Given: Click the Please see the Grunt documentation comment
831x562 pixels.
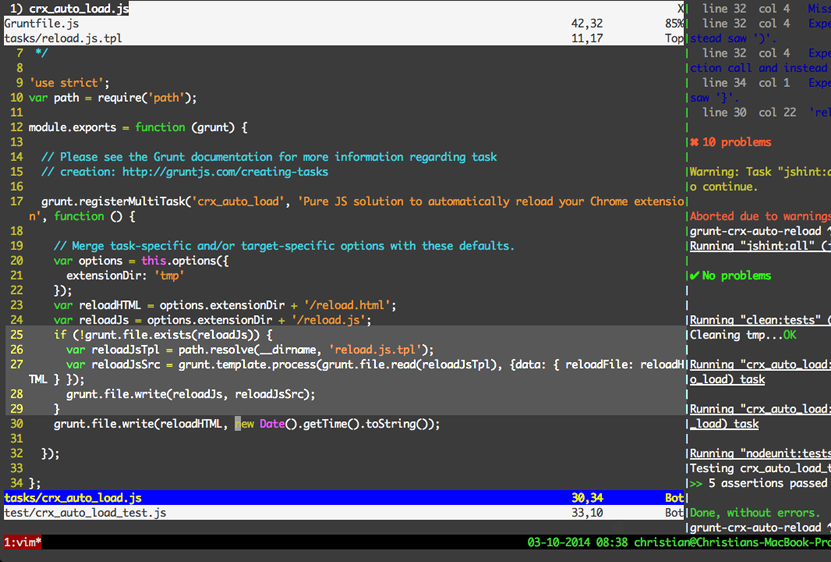Looking at the screenshot, I should (269, 157).
